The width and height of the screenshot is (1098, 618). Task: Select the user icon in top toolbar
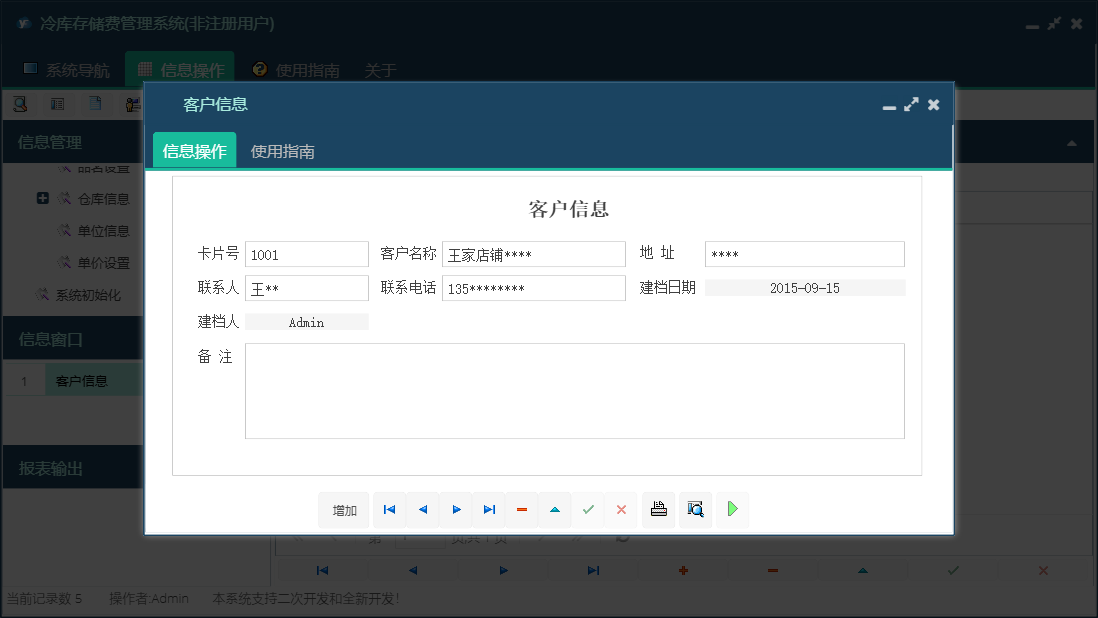coord(132,103)
